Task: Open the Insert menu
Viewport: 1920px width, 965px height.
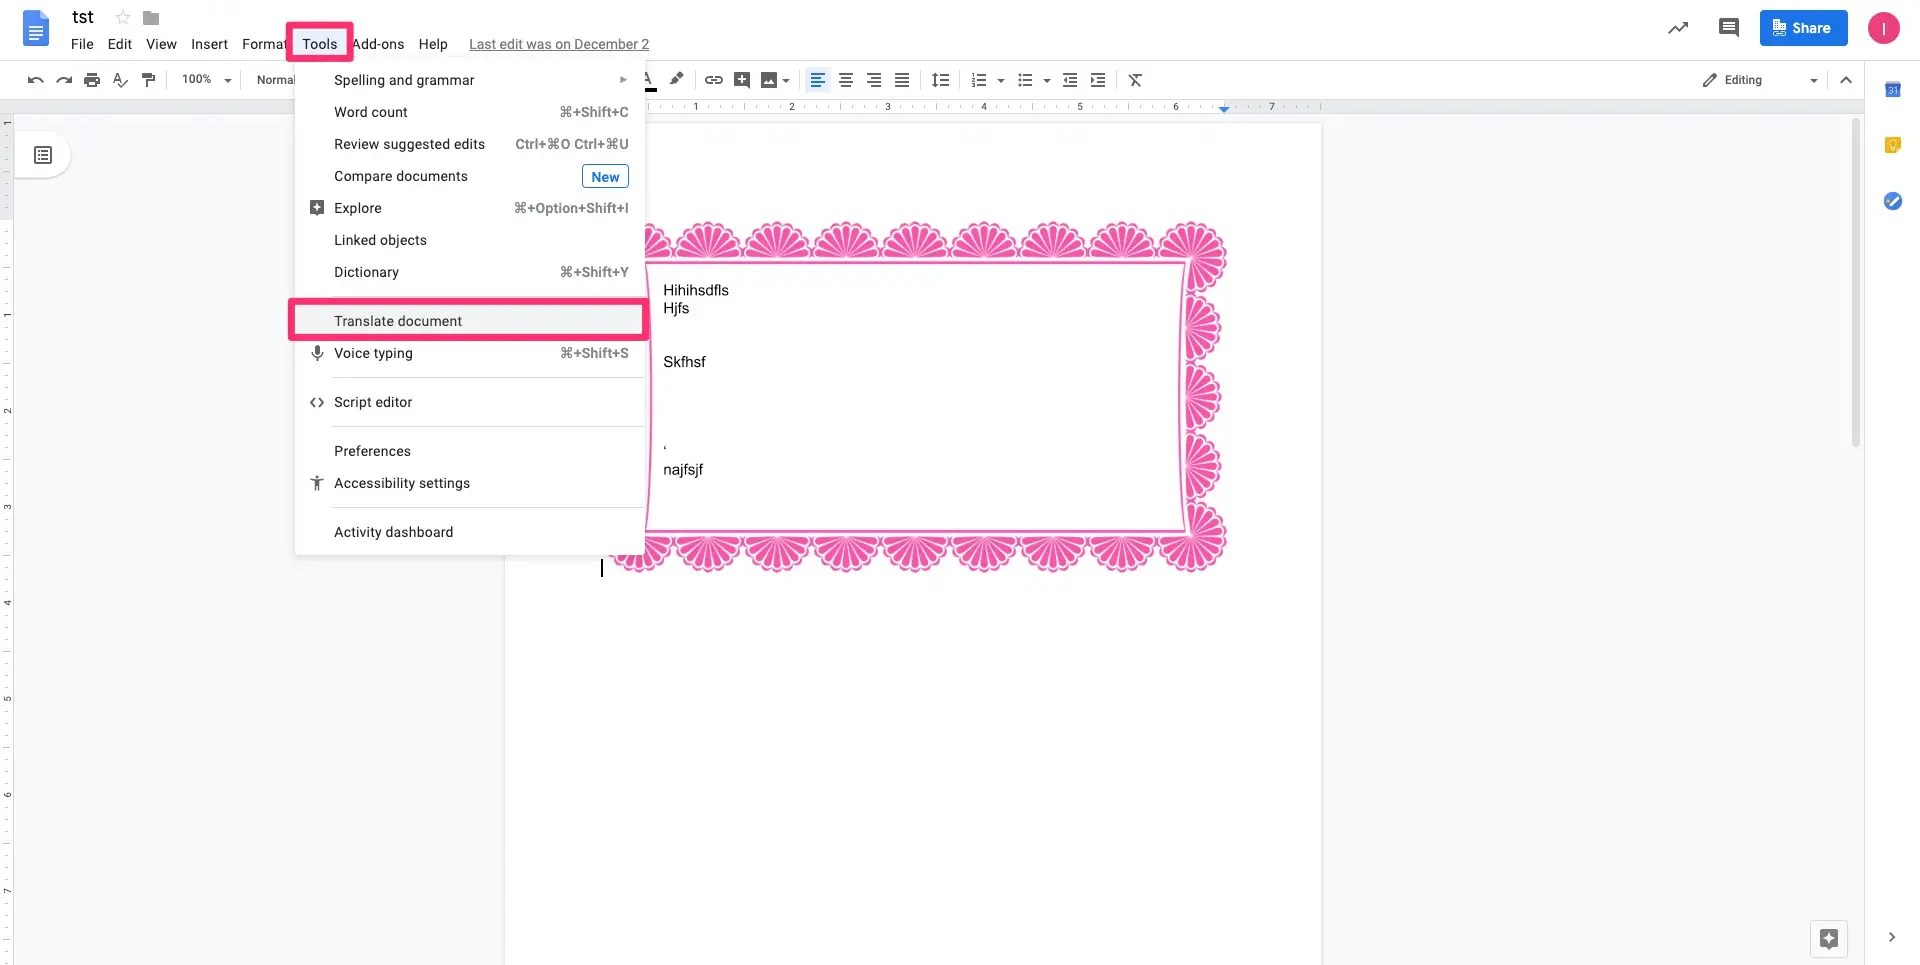Action: click(x=210, y=44)
